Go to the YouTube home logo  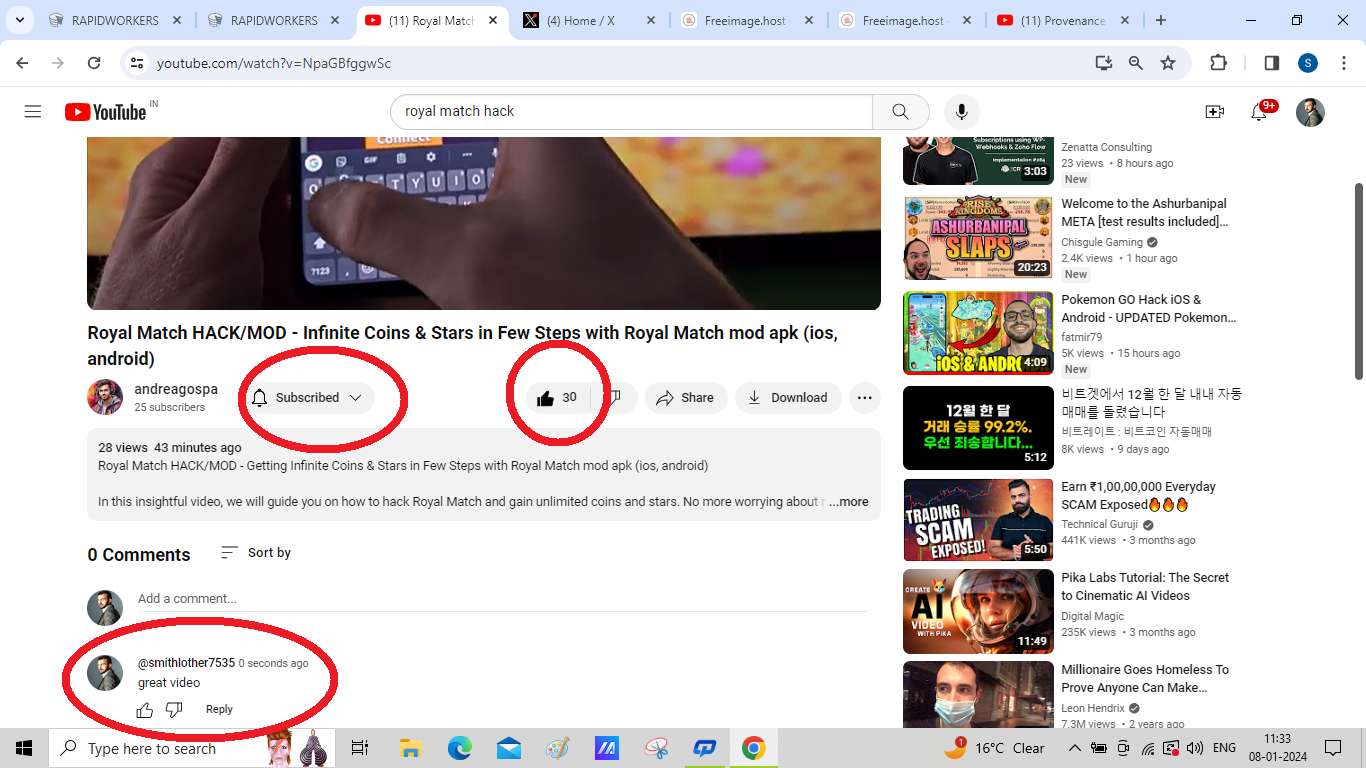(106, 112)
